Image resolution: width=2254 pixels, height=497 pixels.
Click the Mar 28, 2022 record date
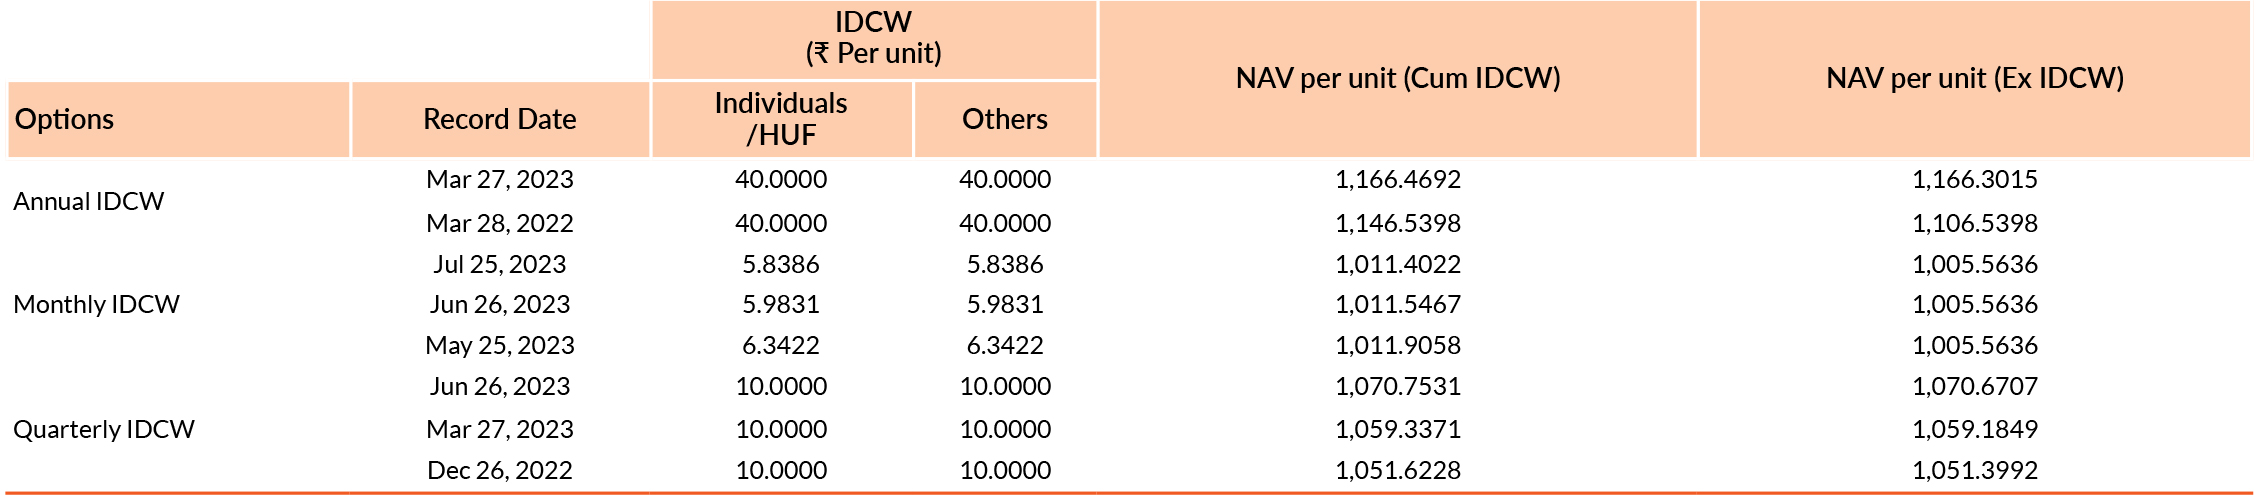tap(499, 223)
